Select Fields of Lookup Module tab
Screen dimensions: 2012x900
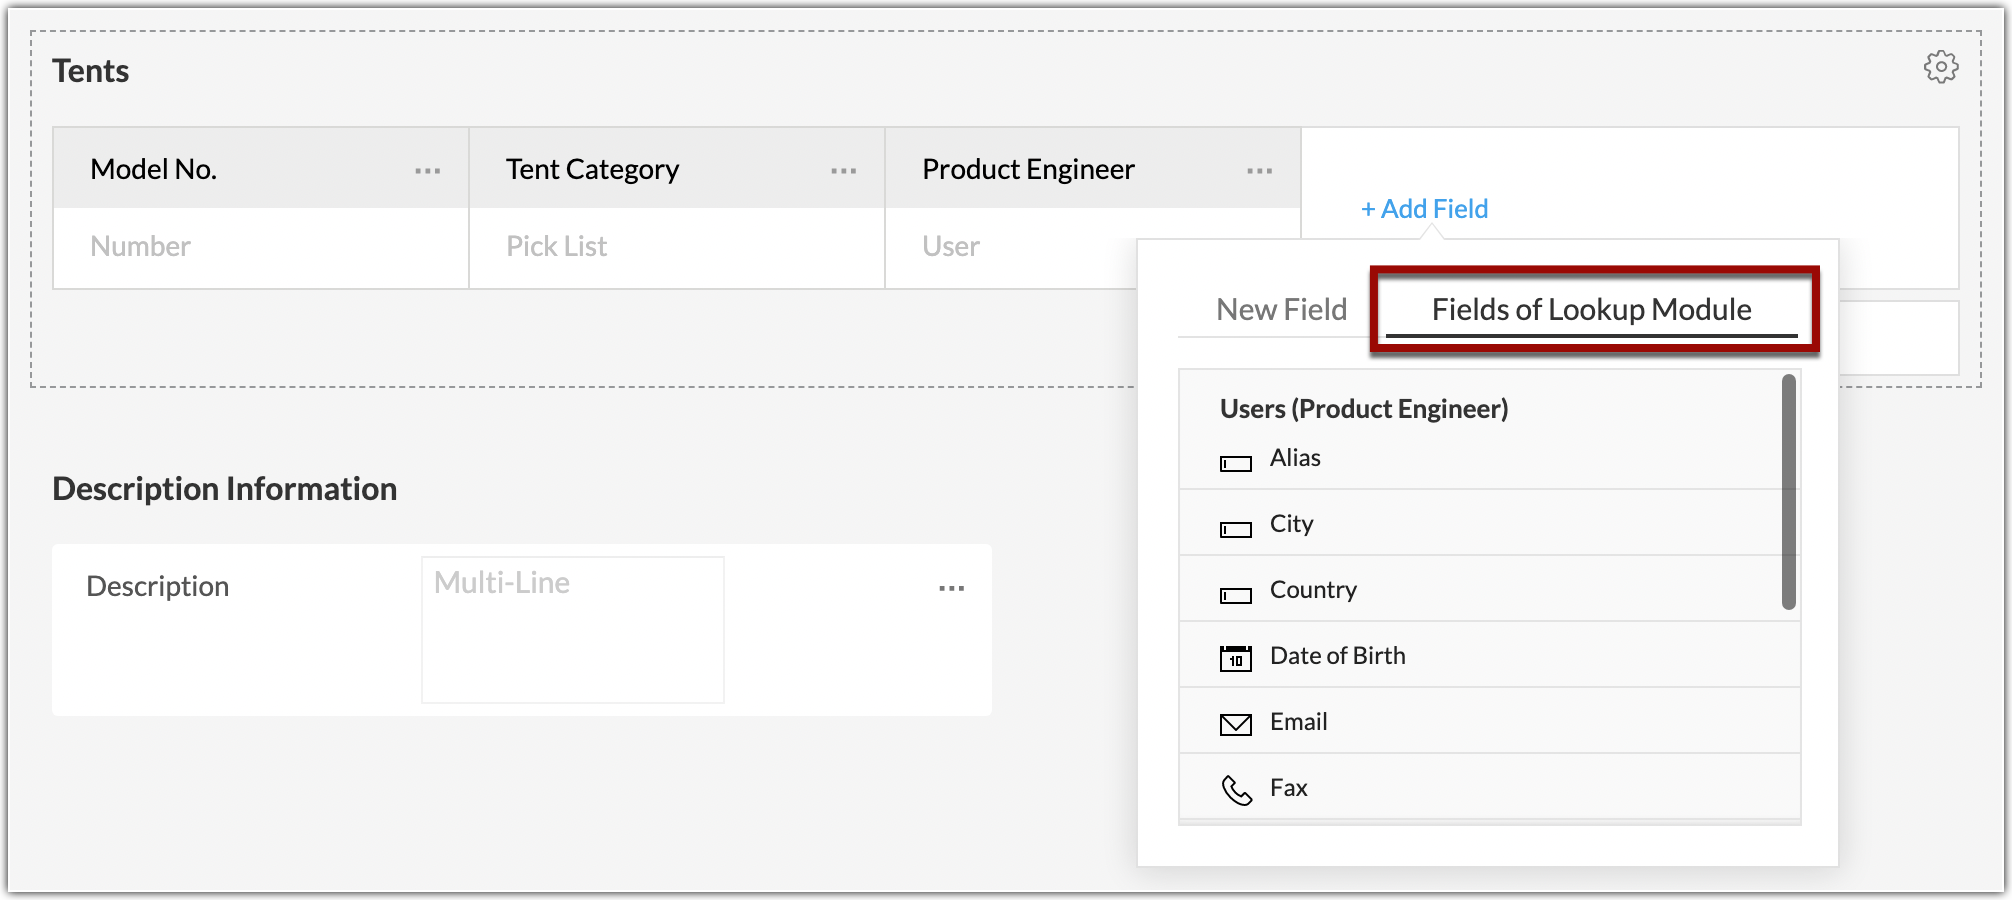1591,310
